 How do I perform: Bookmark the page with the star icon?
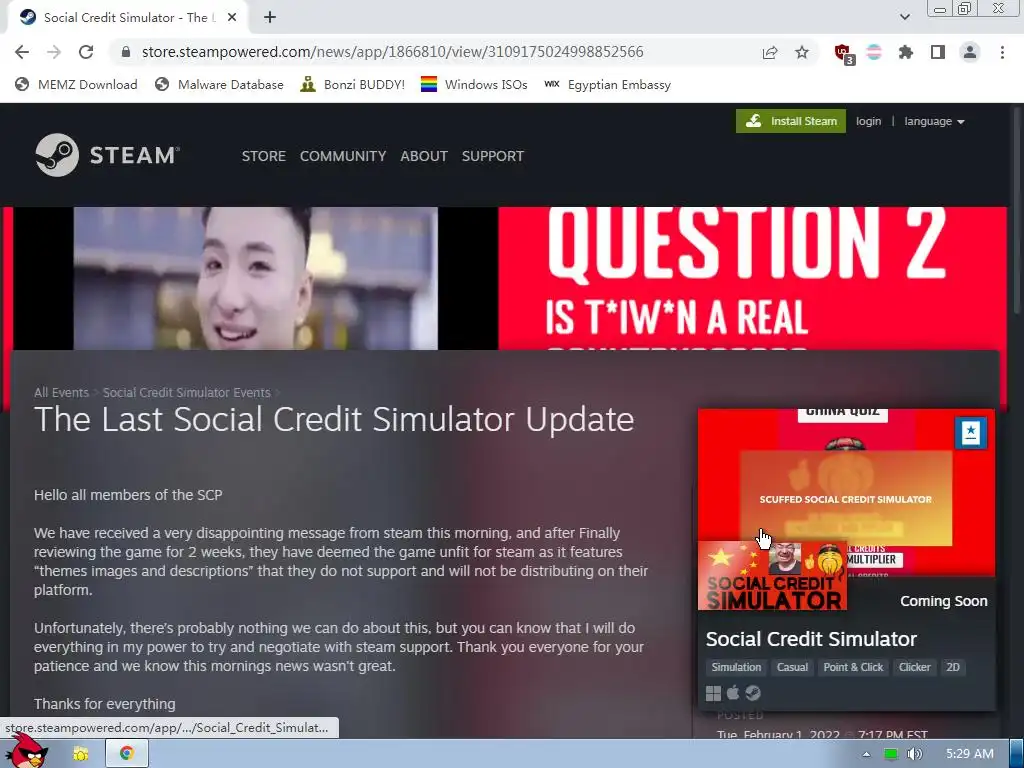pos(802,52)
